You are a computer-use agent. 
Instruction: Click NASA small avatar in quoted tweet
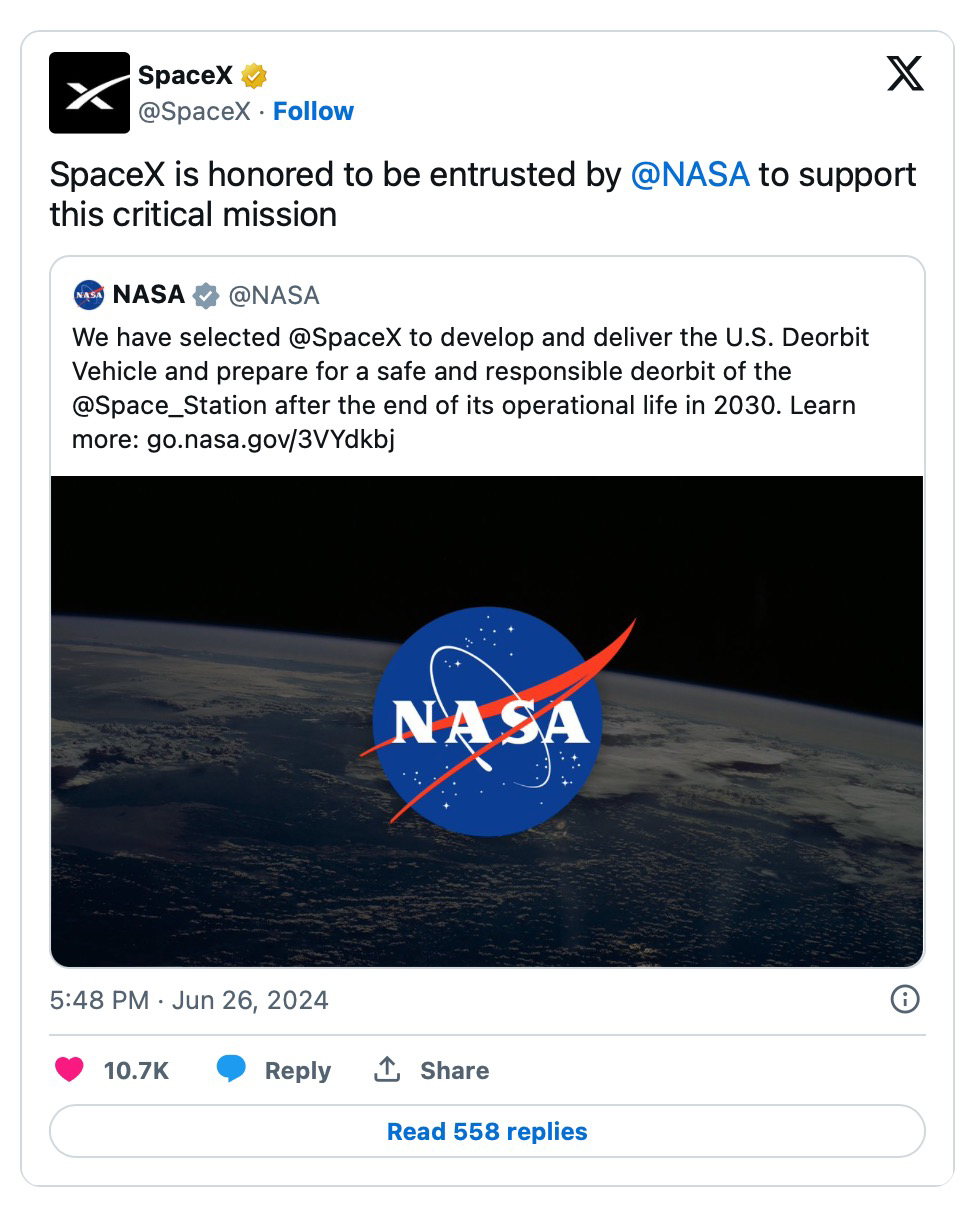[x=89, y=295]
